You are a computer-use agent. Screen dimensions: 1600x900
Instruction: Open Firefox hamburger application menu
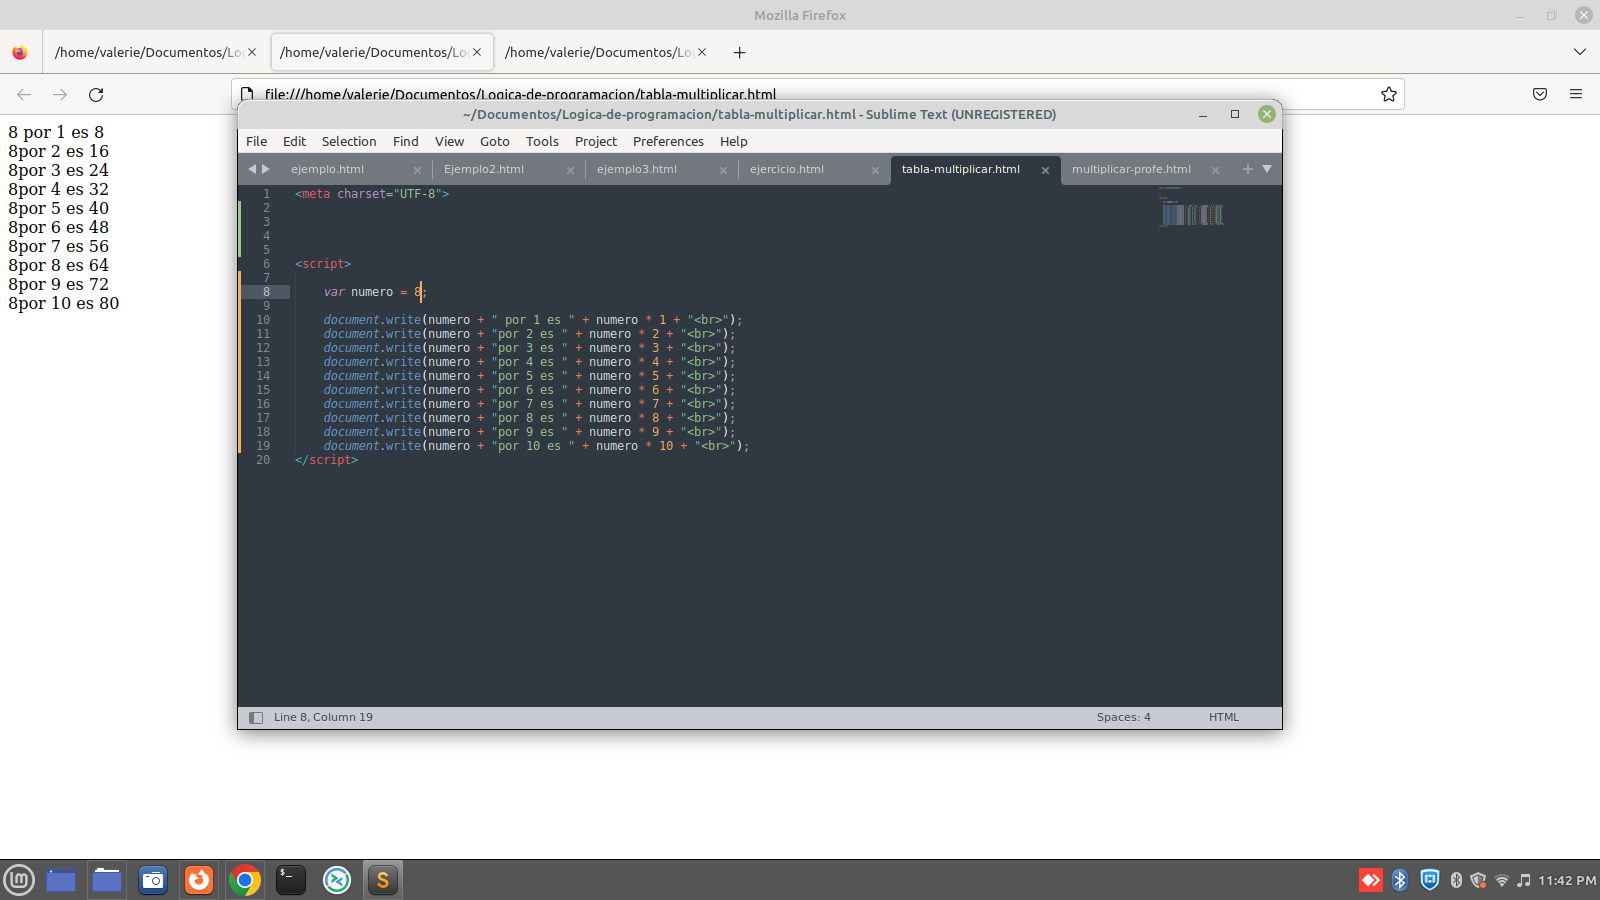pos(1576,94)
